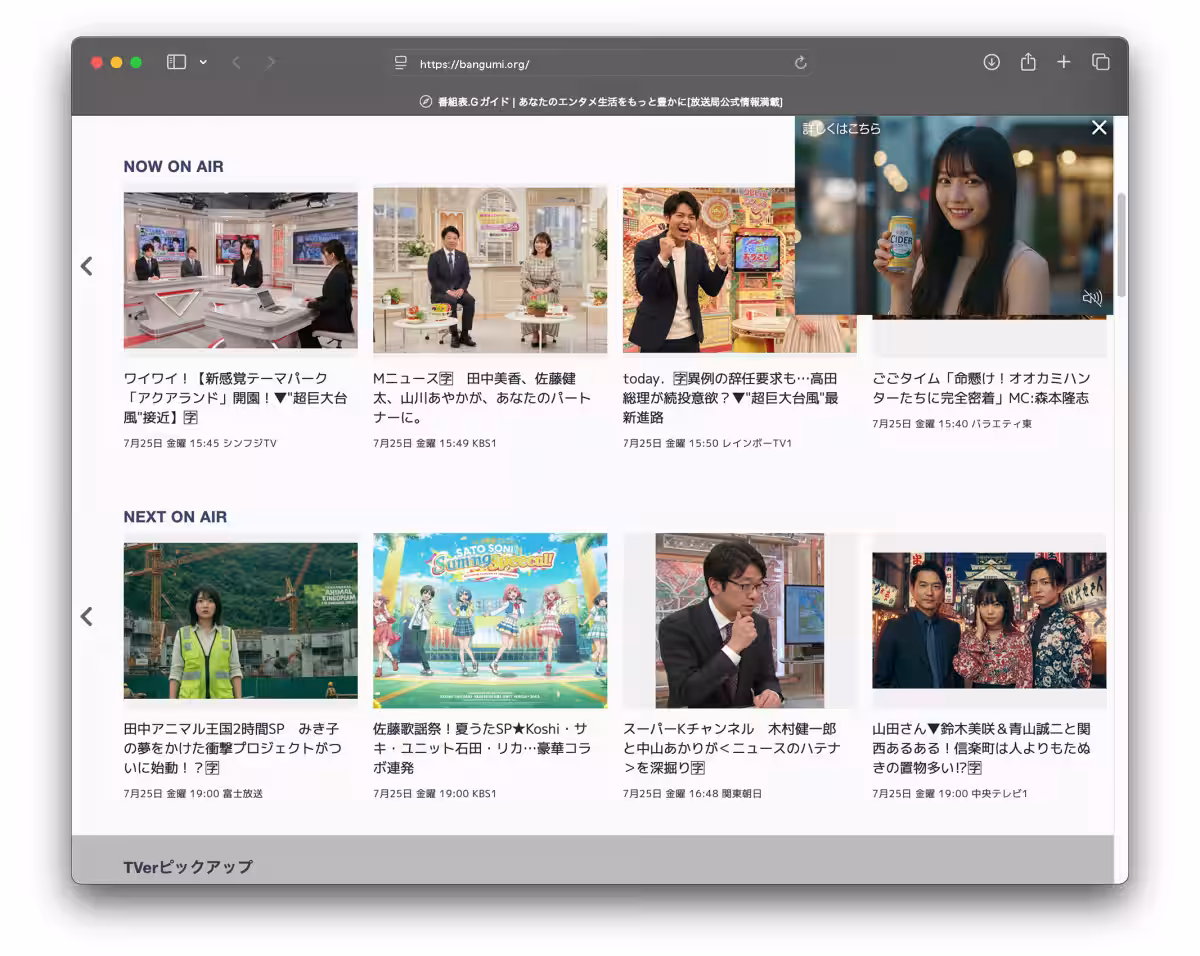Show the tab overview icon
1200x956 pixels.
1100,62
